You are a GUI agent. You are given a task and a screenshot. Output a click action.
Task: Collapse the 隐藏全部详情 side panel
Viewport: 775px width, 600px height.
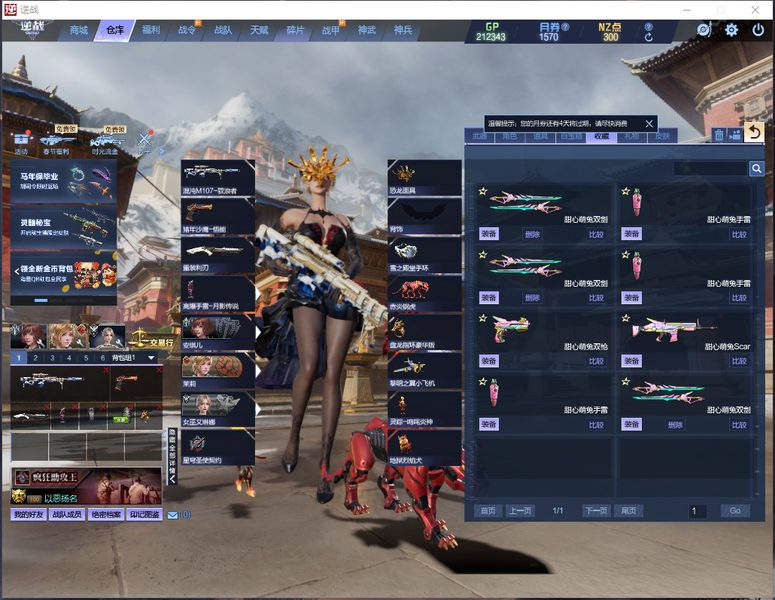coord(172,457)
